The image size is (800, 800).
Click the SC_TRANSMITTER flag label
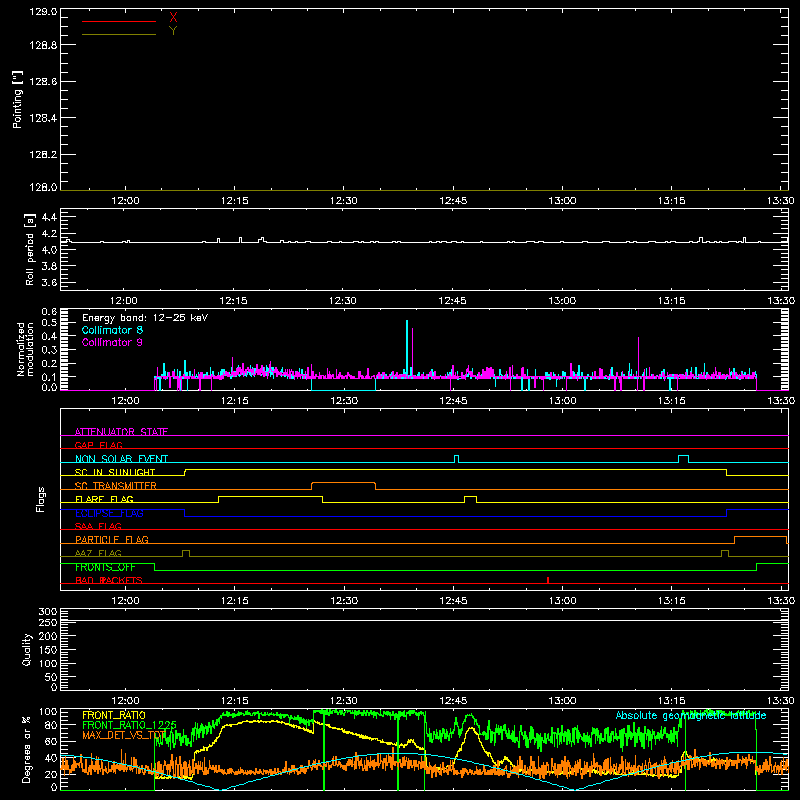[x=116, y=486]
